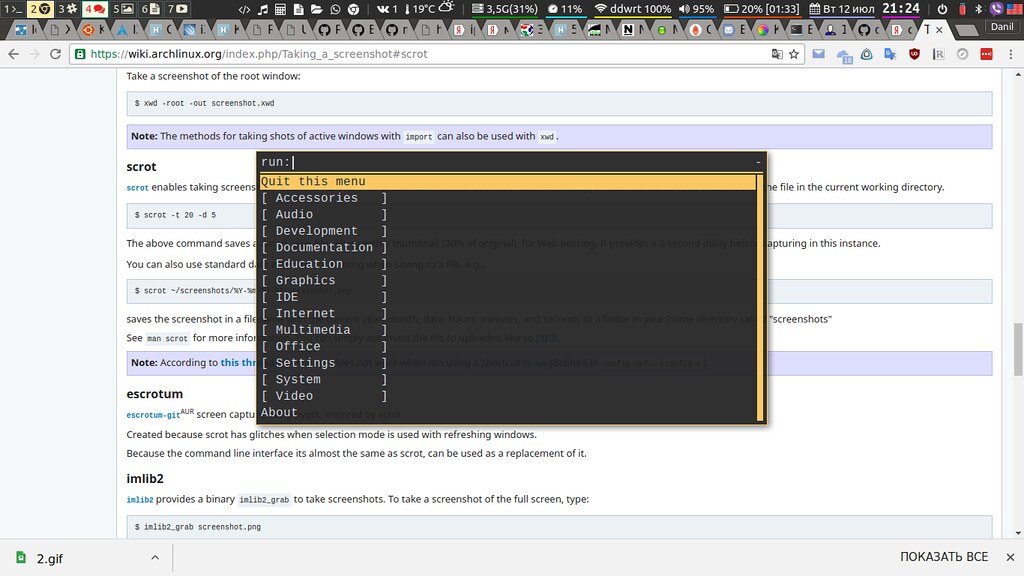Open Chrome's three-dot menu

[x=1010, y=54]
